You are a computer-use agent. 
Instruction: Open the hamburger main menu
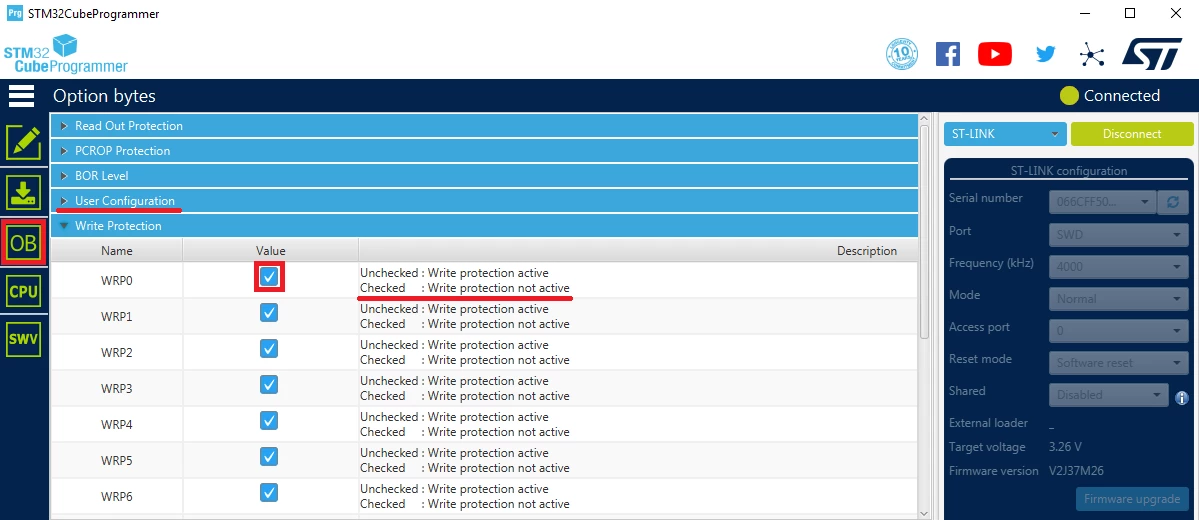click(x=21, y=96)
